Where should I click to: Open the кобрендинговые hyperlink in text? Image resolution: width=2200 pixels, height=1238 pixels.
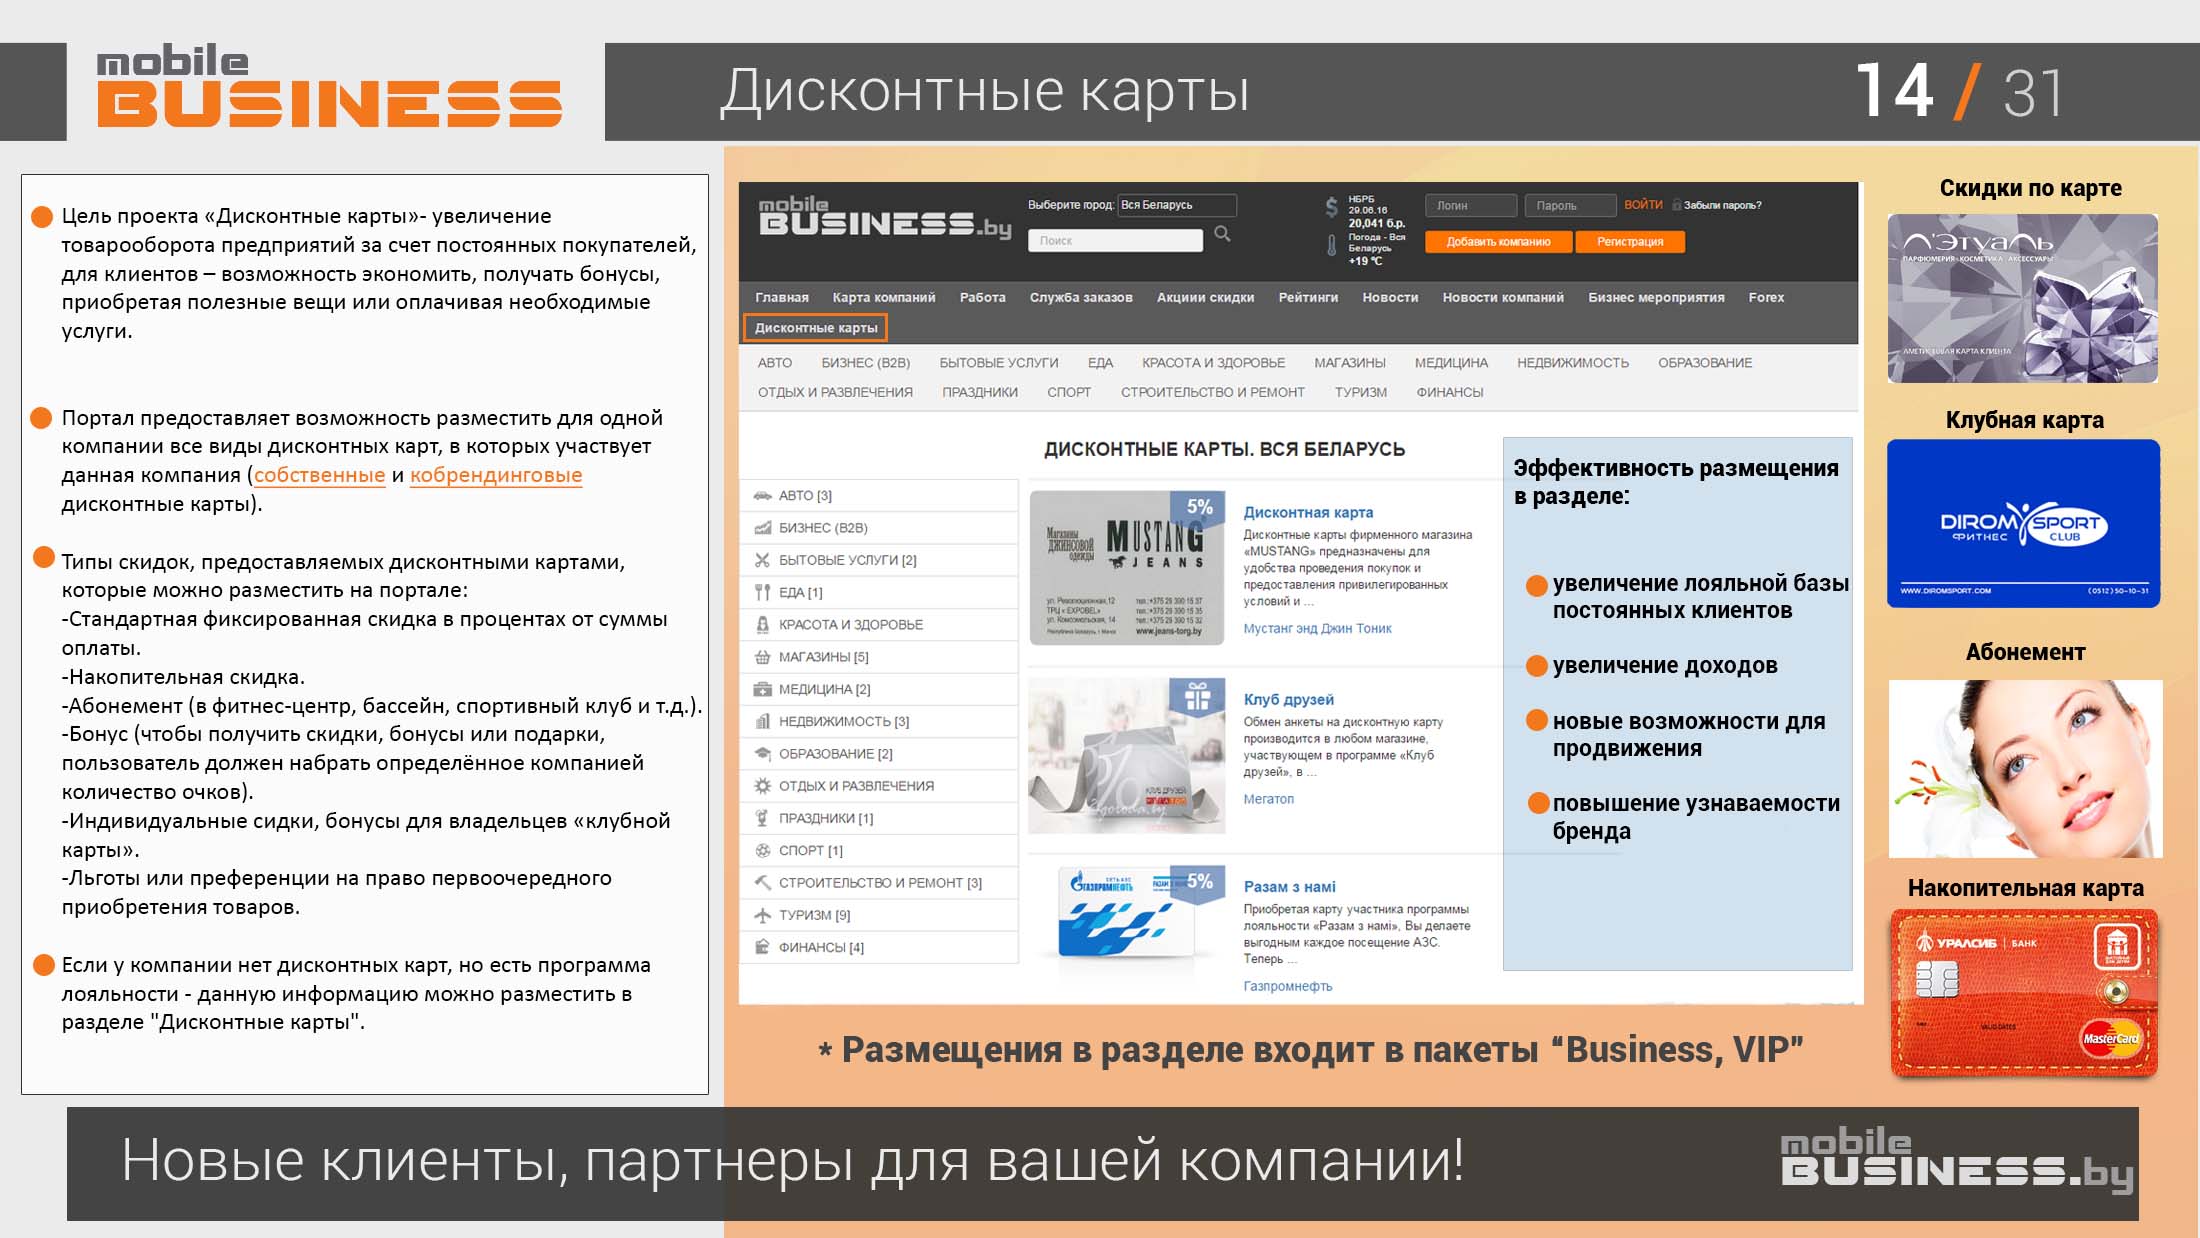pos(496,476)
